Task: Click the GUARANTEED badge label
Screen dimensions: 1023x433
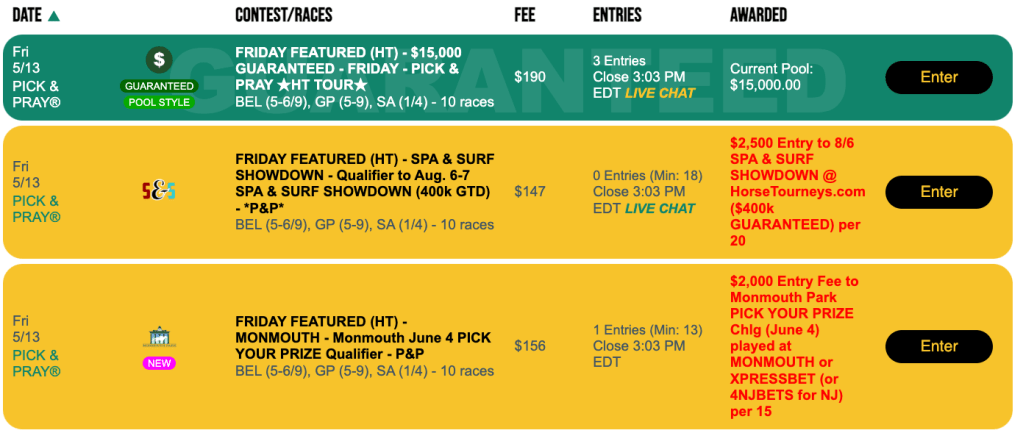Action: 159,86
